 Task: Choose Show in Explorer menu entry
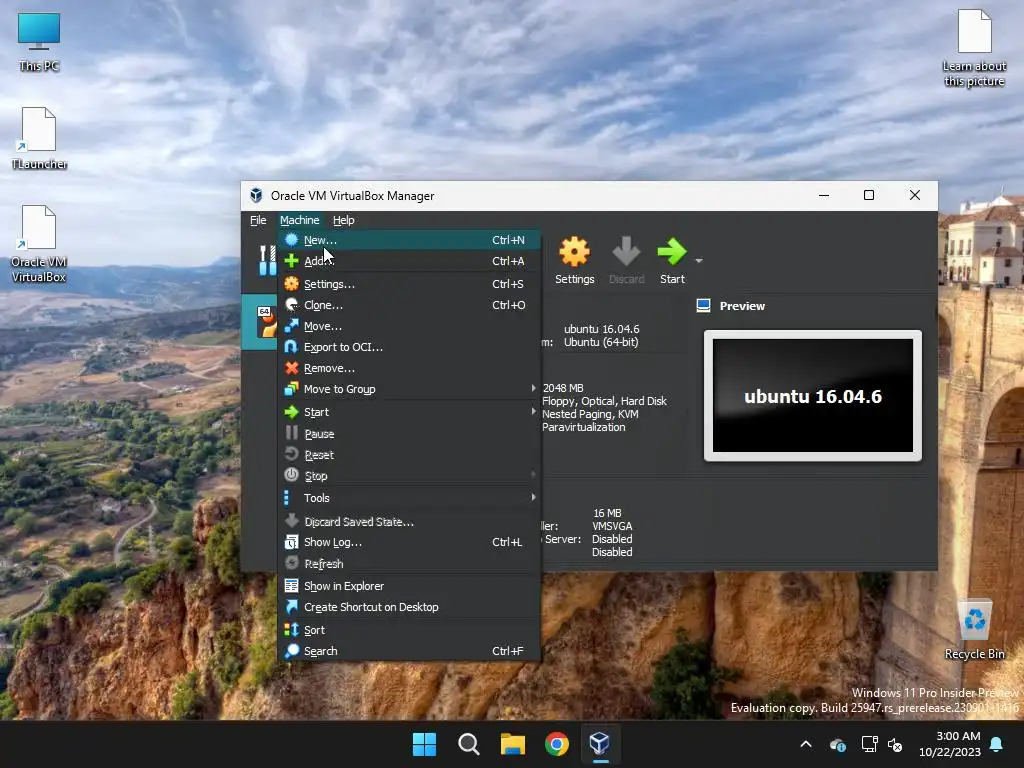pos(409,586)
